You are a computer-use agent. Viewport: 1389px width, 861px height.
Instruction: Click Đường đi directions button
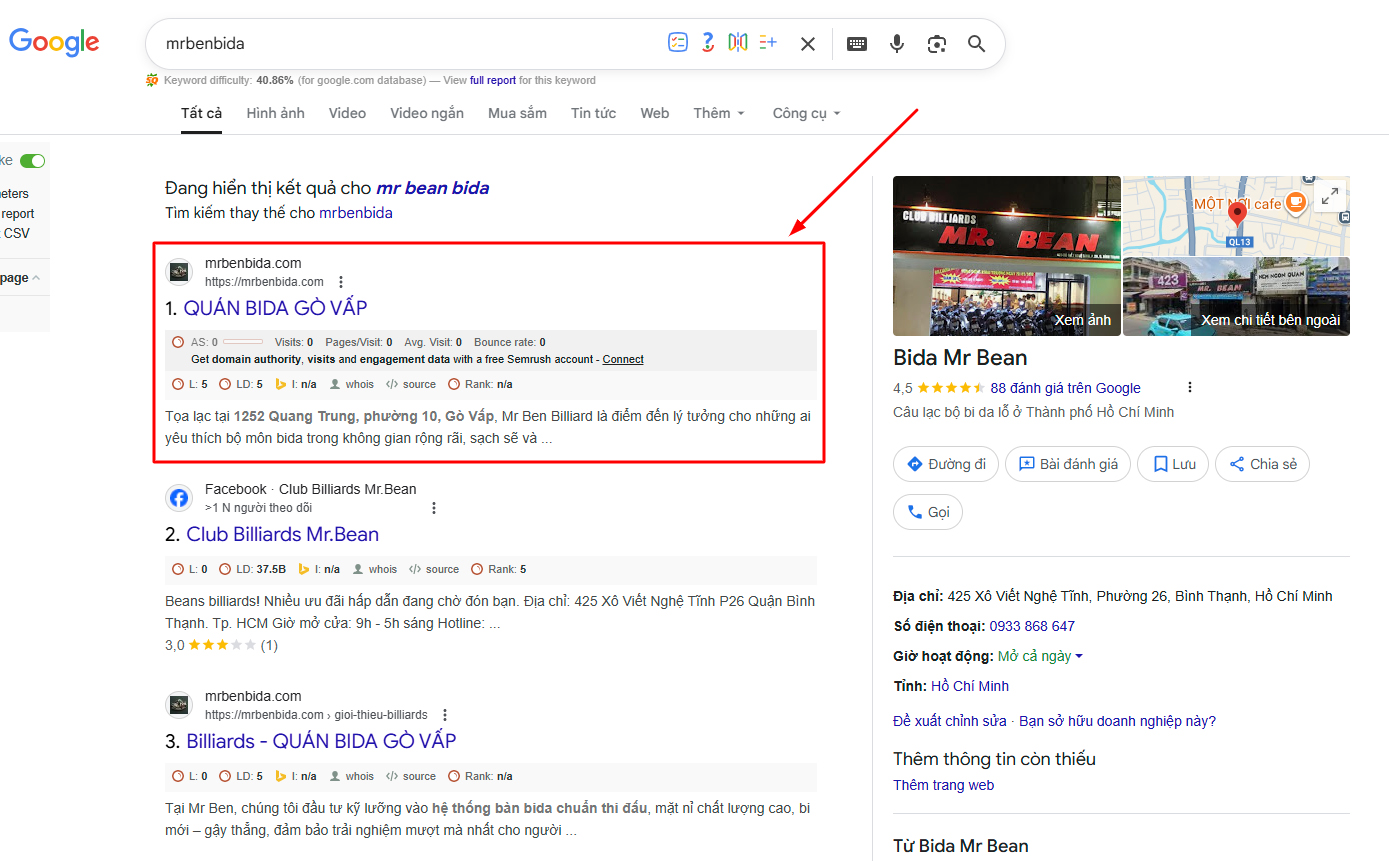pyautogui.click(x=946, y=464)
